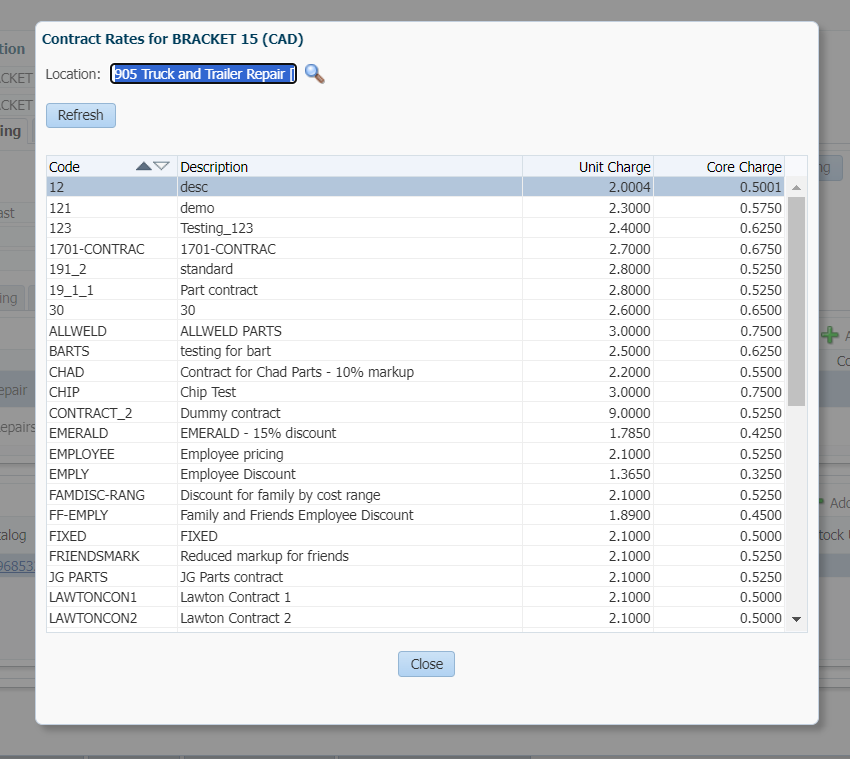This screenshot has height=759, width=850.
Task: Click scrollbar up arrow in rates table
Action: point(797,187)
